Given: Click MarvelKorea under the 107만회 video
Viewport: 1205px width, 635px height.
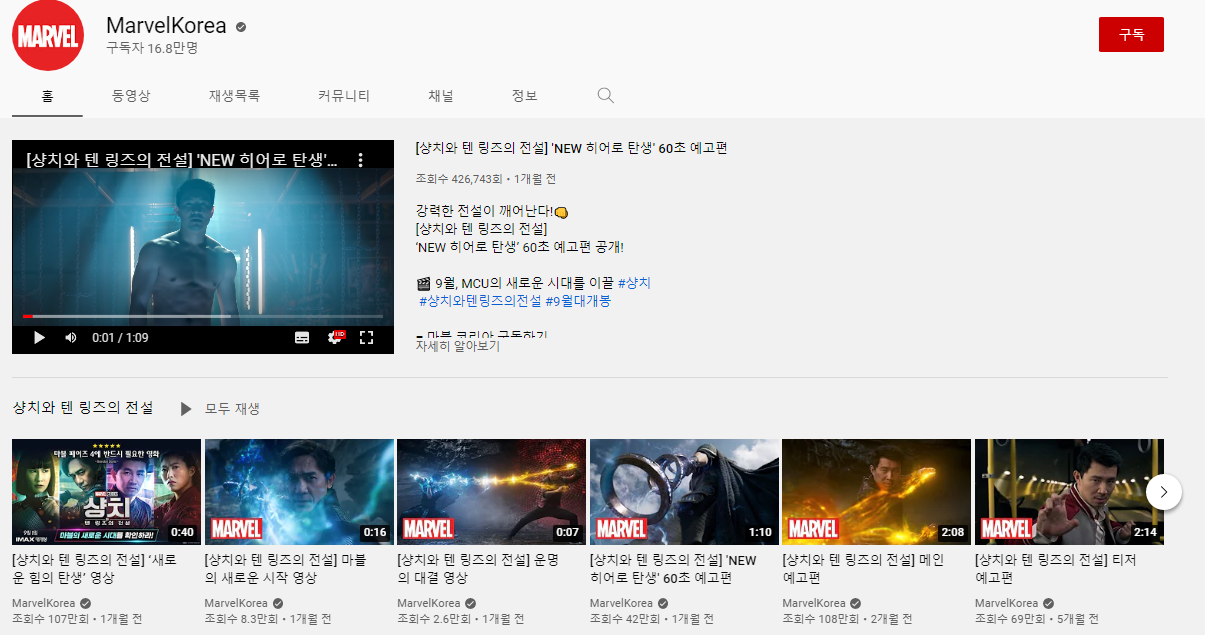Looking at the screenshot, I should pos(43,604).
